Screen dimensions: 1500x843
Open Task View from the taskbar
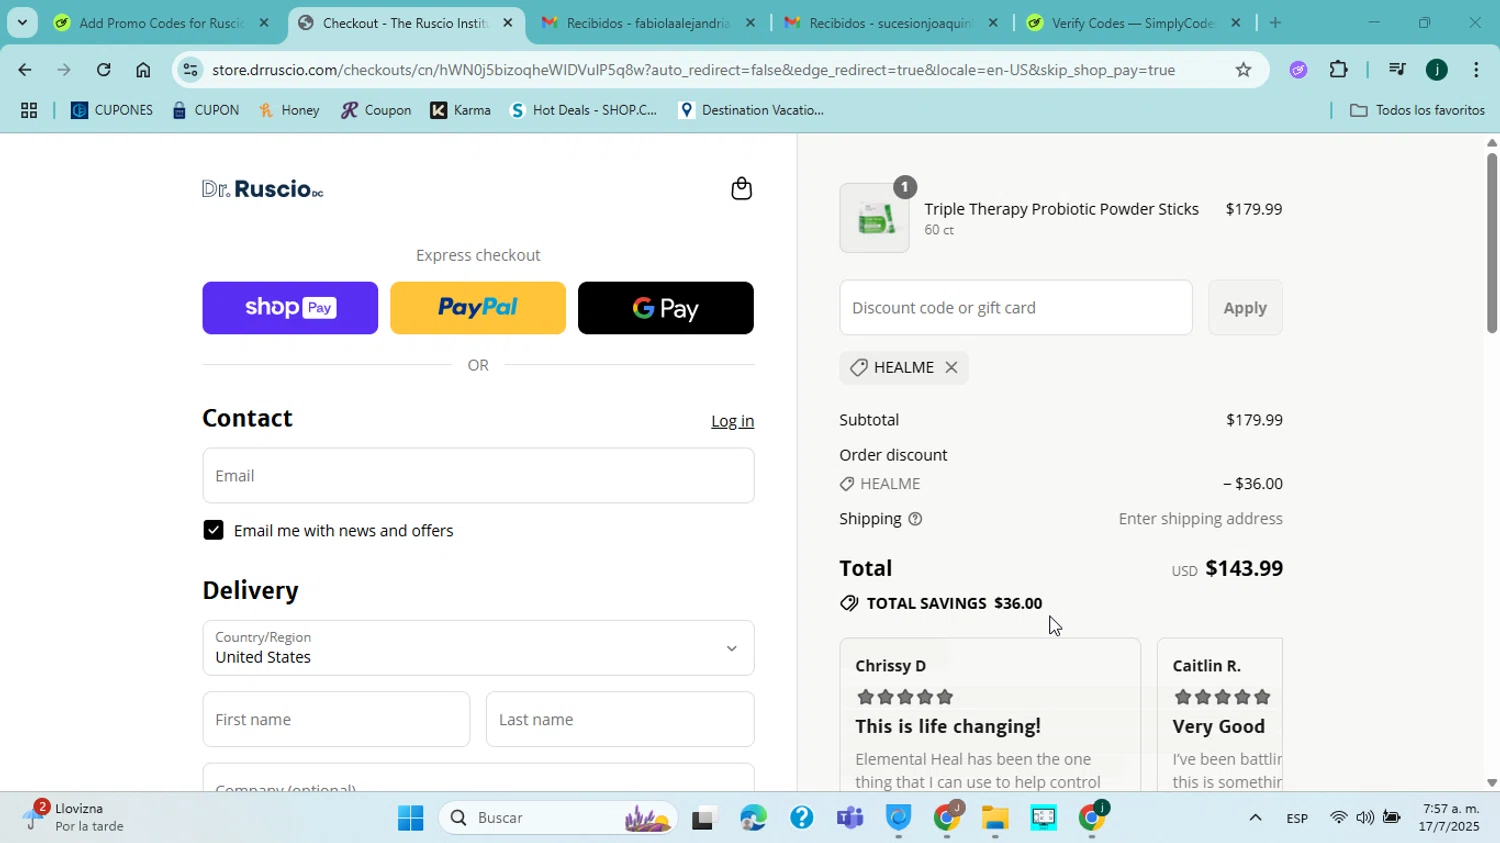(704, 819)
